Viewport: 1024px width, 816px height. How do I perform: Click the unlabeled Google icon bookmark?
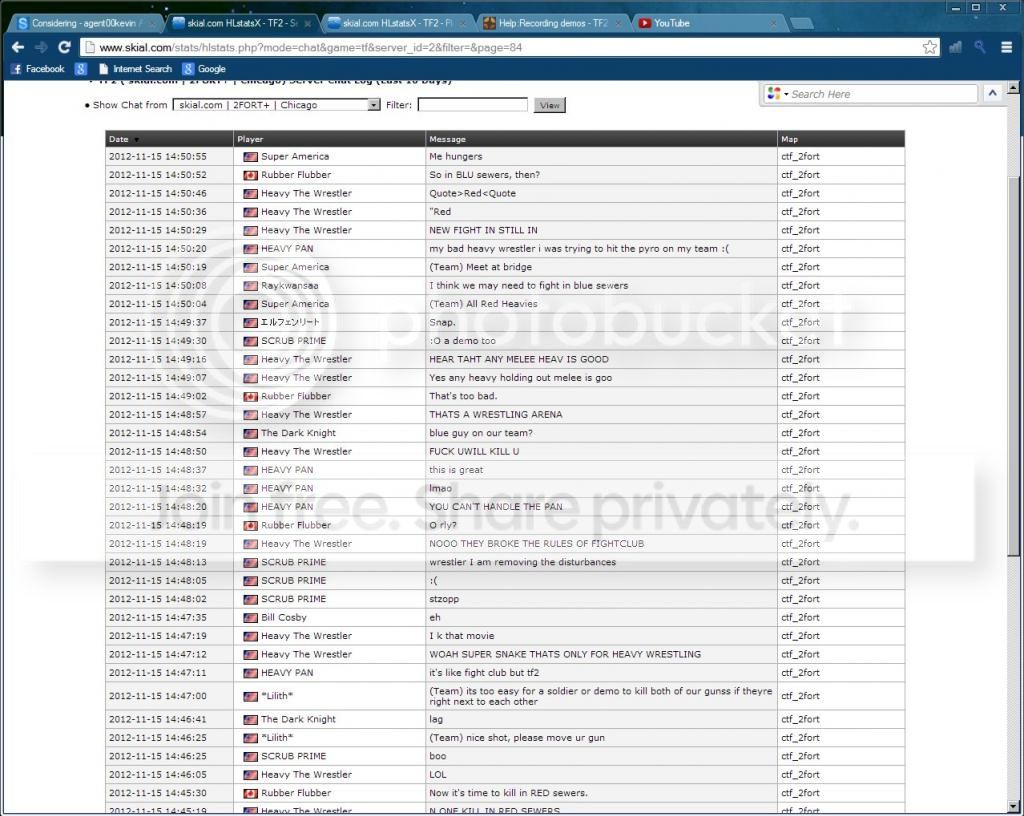[x=81, y=69]
